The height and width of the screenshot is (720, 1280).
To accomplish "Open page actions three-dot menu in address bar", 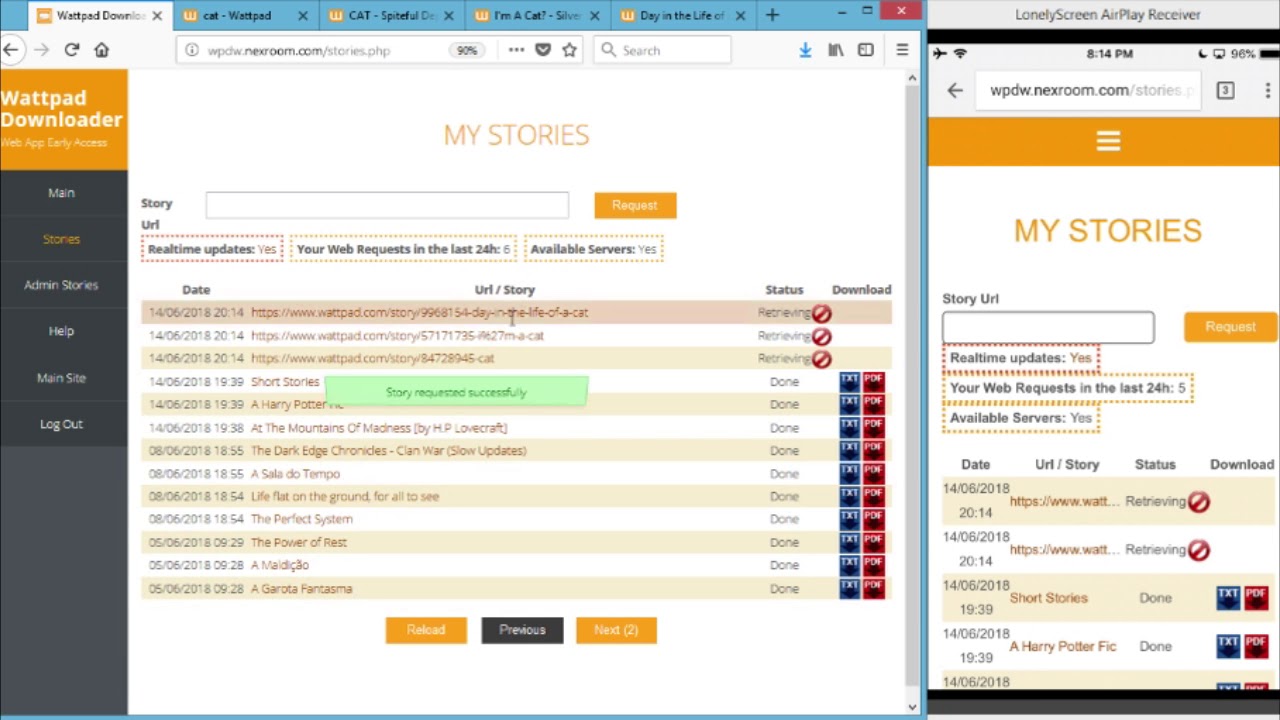I will click(516, 50).
